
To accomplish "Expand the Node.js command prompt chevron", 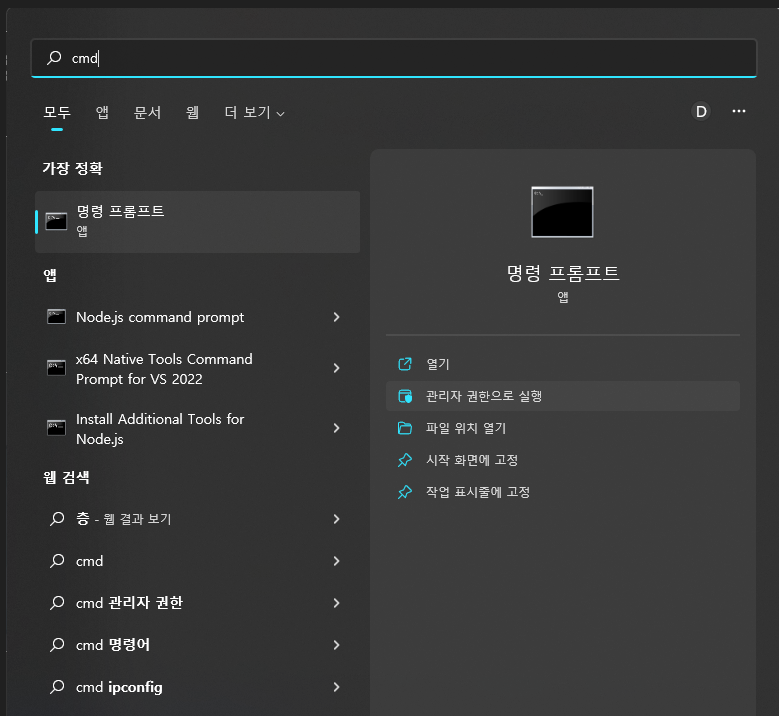I will point(336,317).
